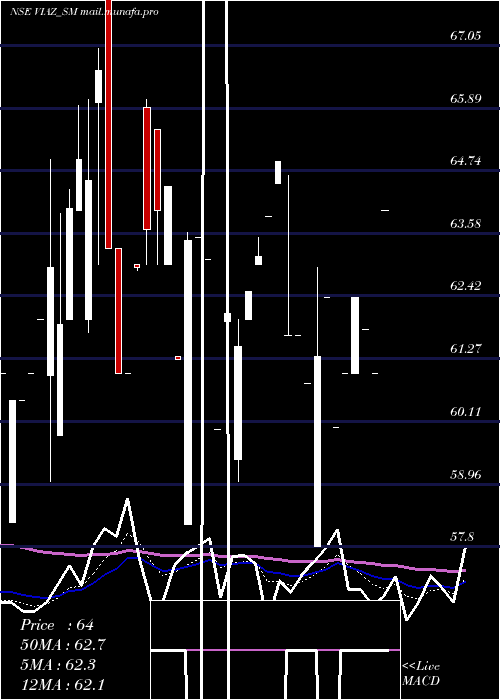Click the 65.89 price level label
This screenshot has height=700, width=500.
[x=466, y=98]
